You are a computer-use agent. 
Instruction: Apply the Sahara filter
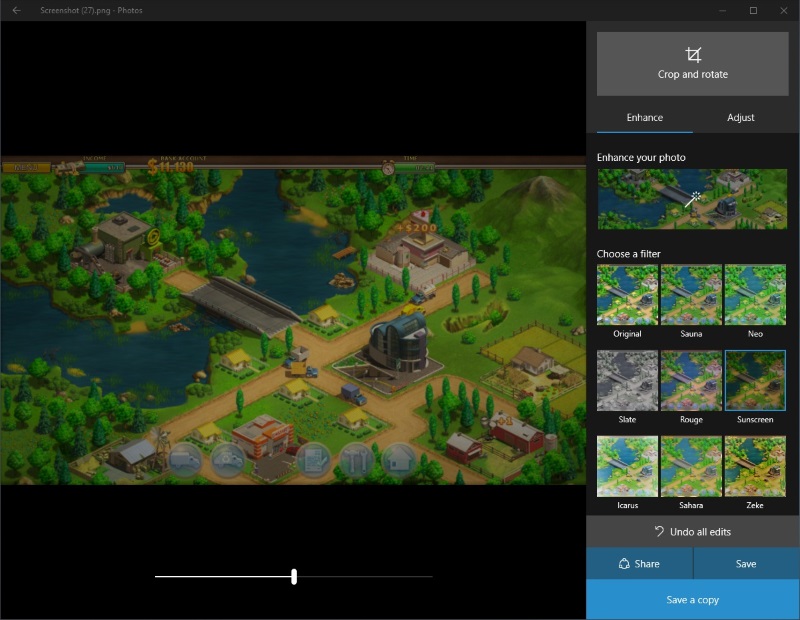pos(691,466)
